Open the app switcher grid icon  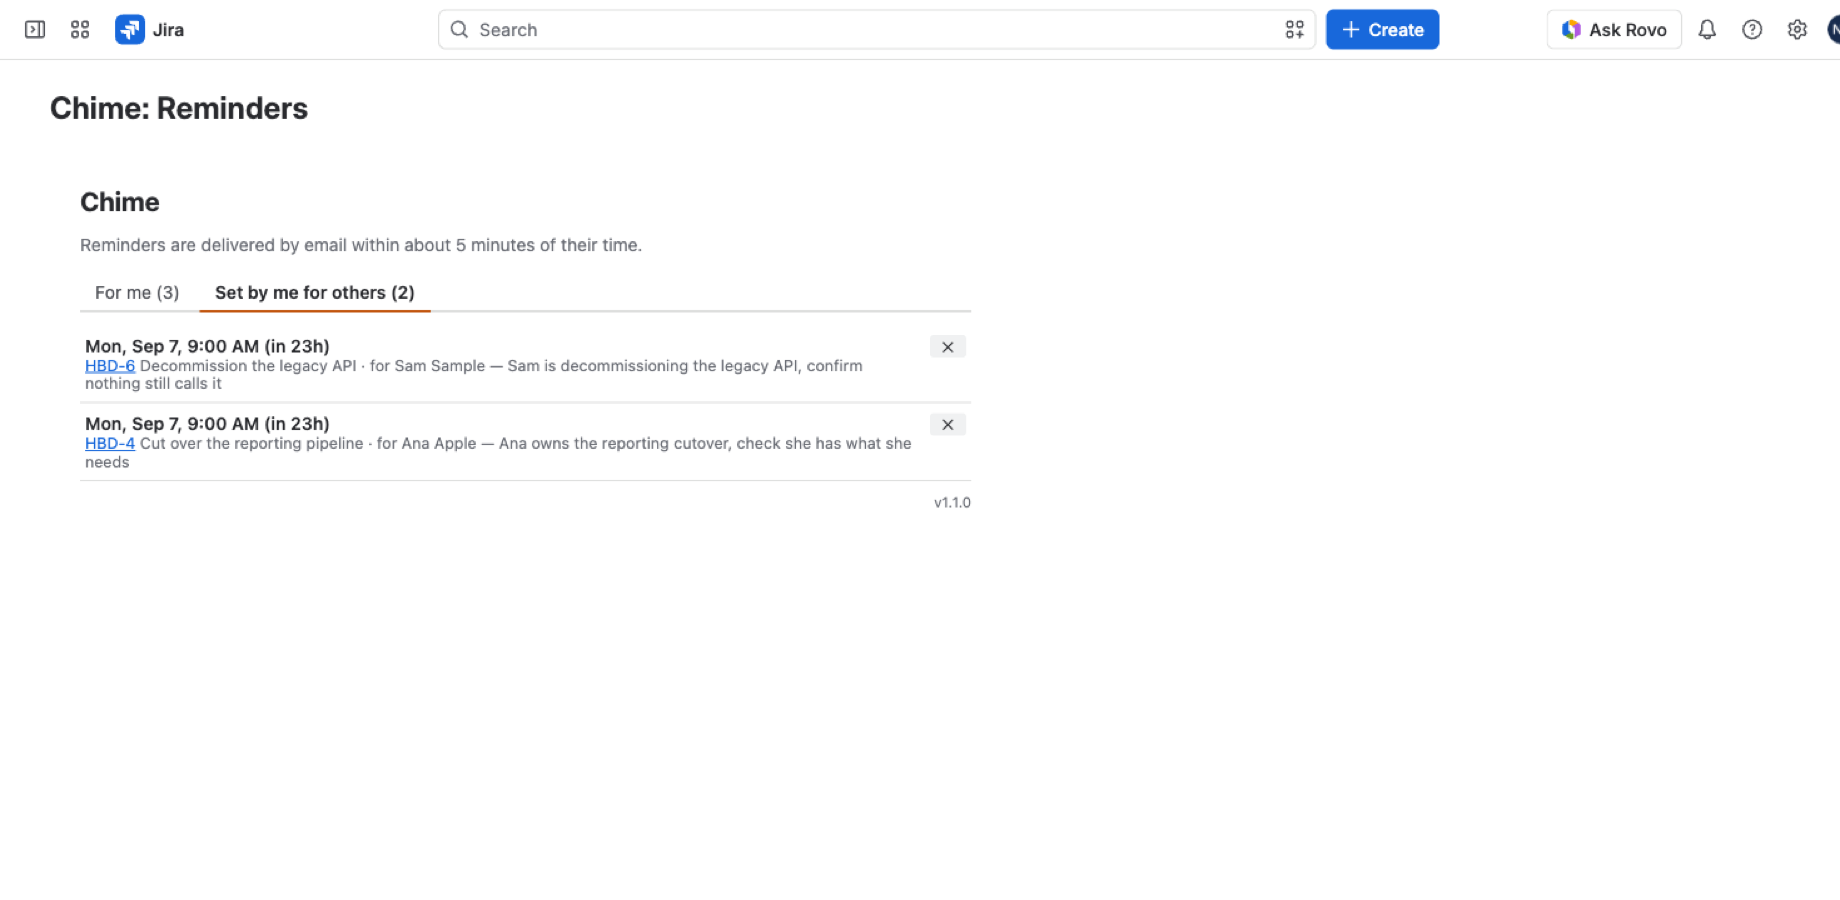point(80,30)
